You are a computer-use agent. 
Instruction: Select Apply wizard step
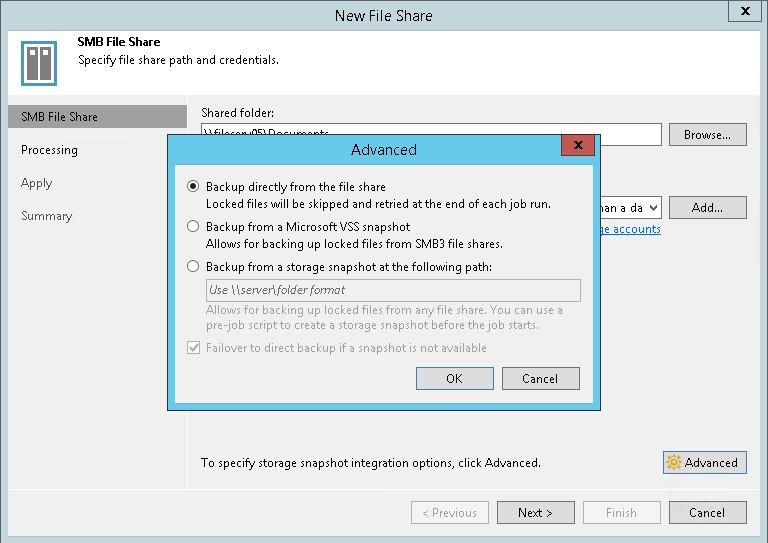coord(37,183)
